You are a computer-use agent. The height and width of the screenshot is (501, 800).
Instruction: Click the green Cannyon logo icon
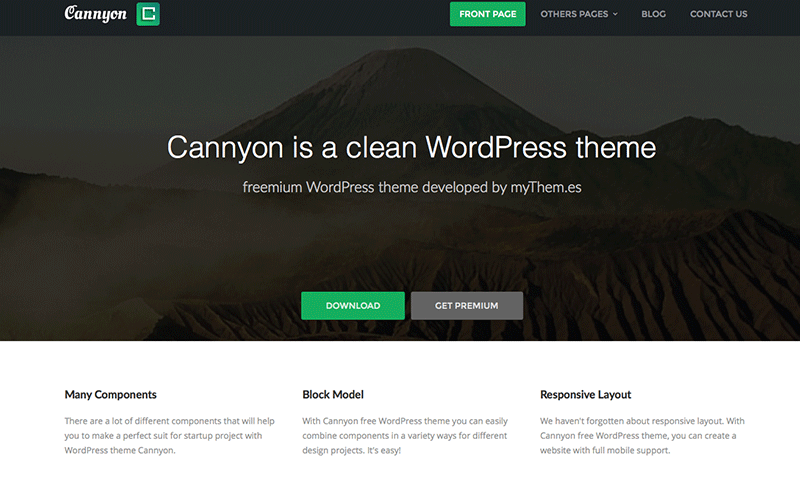coord(148,14)
